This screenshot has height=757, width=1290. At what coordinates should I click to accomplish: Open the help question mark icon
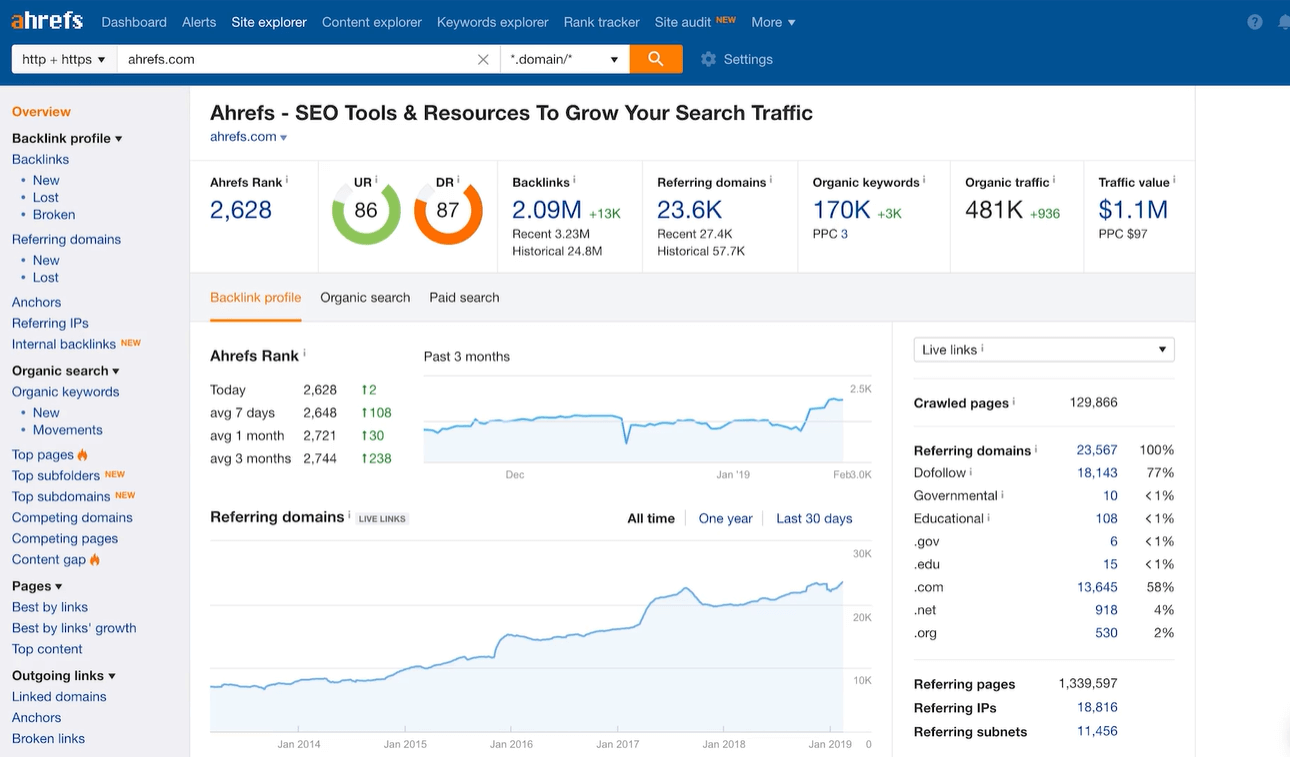click(1255, 22)
